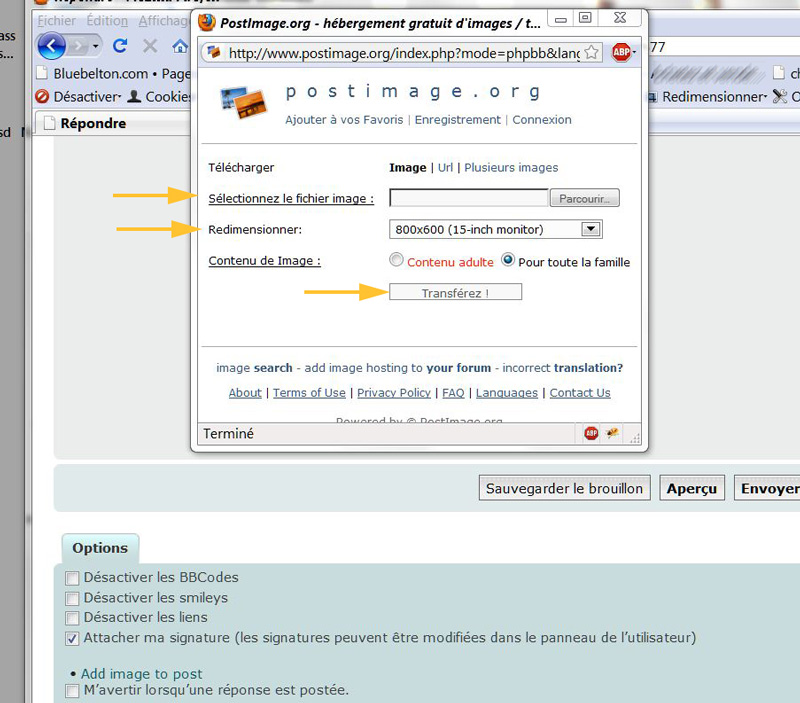Open the Connexion link
The height and width of the screenshot is (703, 800).
click(542, 119)
